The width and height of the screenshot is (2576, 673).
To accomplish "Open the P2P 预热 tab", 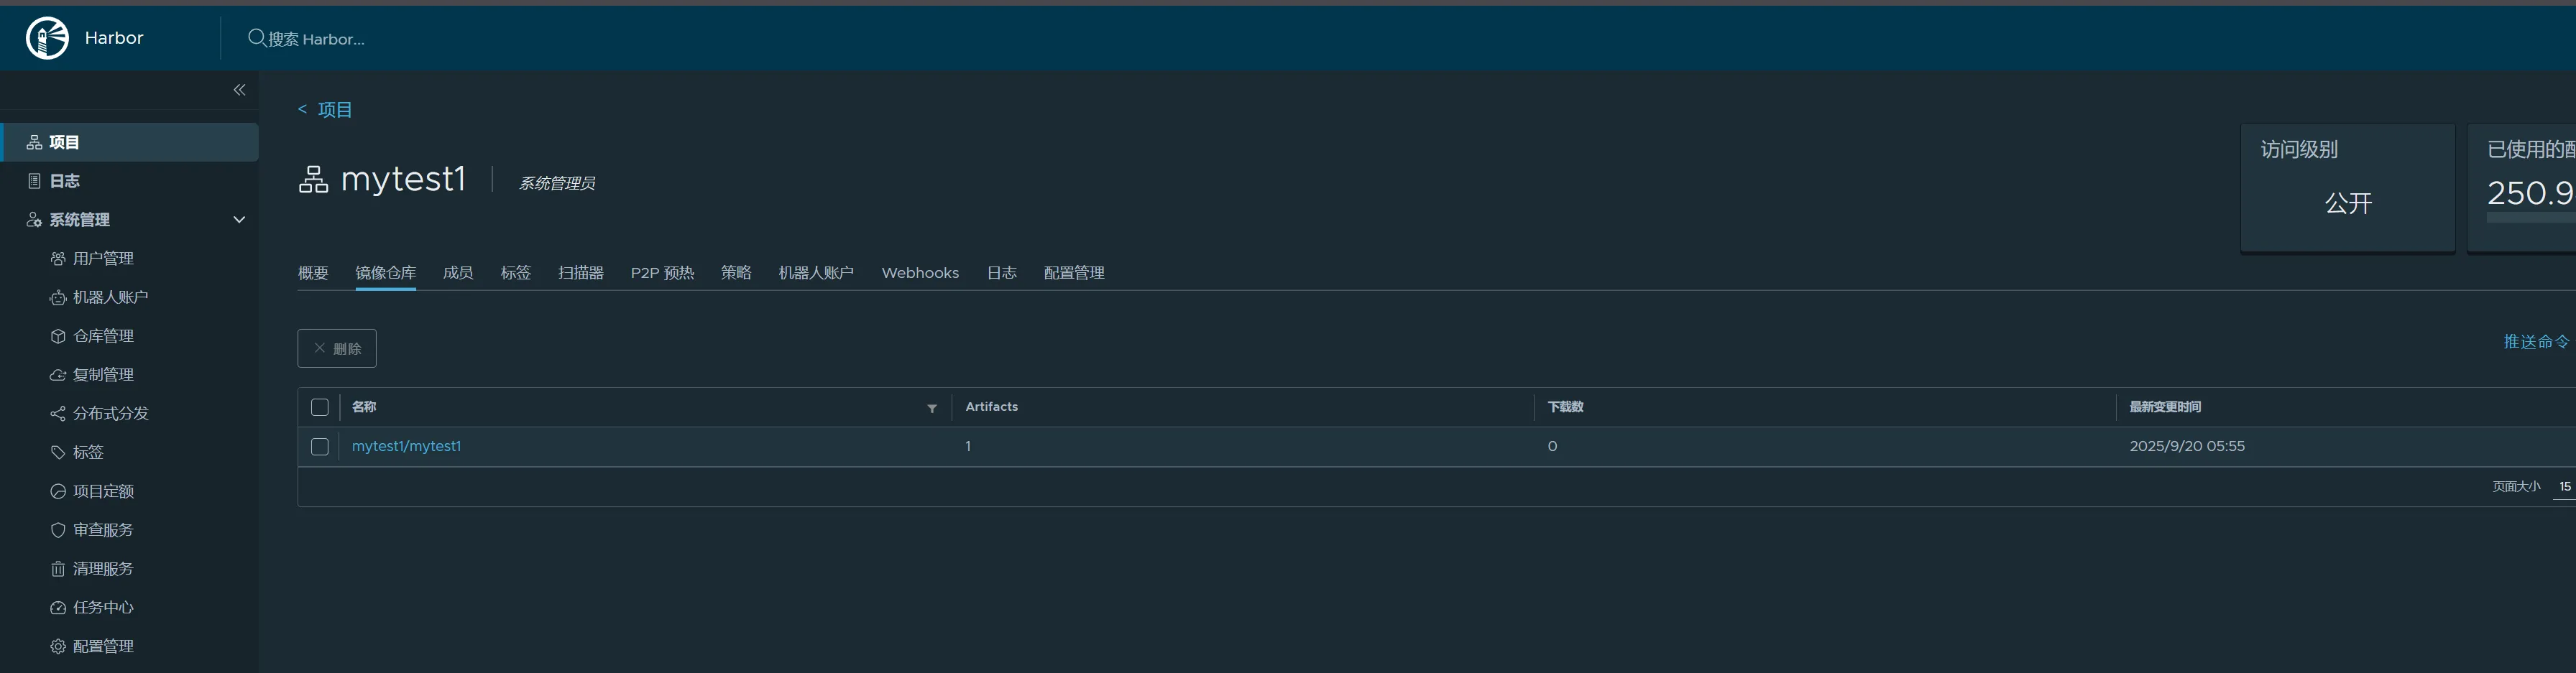I will point(662,273).
